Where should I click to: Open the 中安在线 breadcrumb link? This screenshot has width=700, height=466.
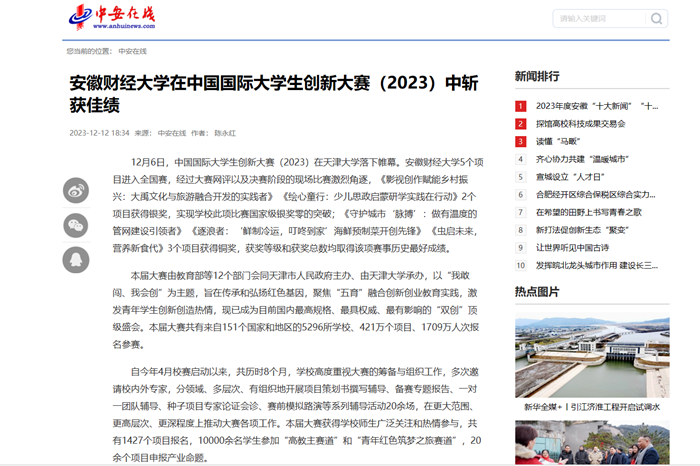click(132, 50)
